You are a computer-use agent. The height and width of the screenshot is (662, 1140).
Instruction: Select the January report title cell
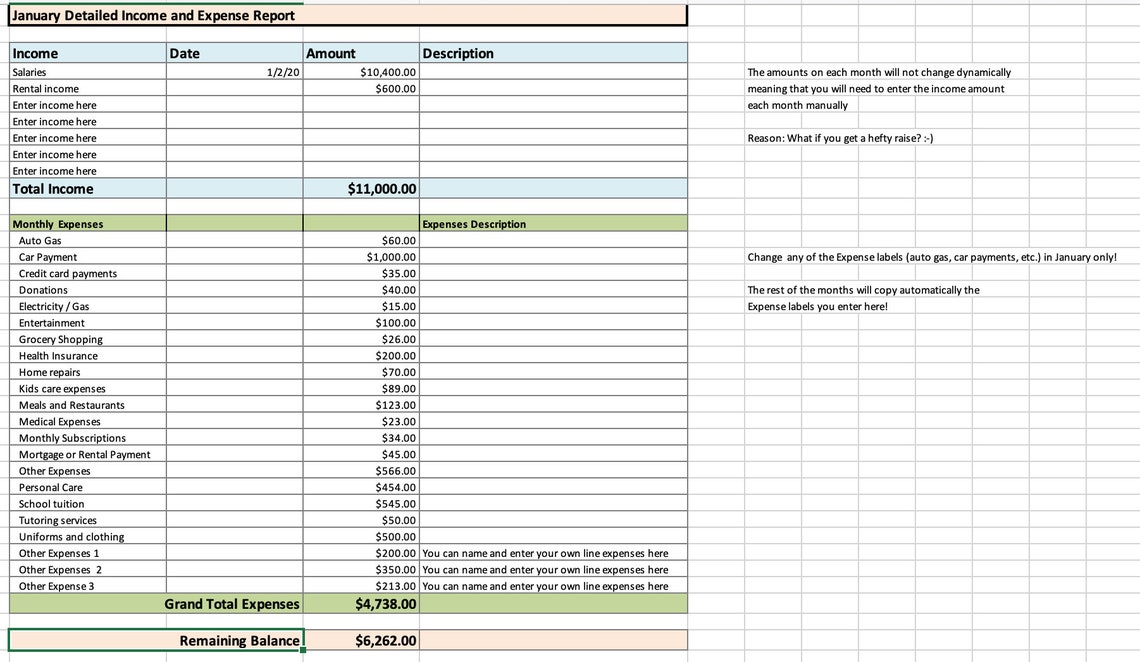click(x=150, y=15)
